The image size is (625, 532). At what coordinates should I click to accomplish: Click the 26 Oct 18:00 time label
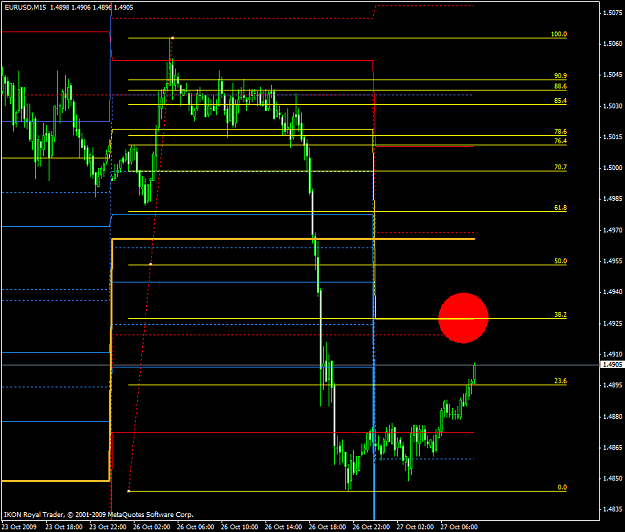[327, 527]
